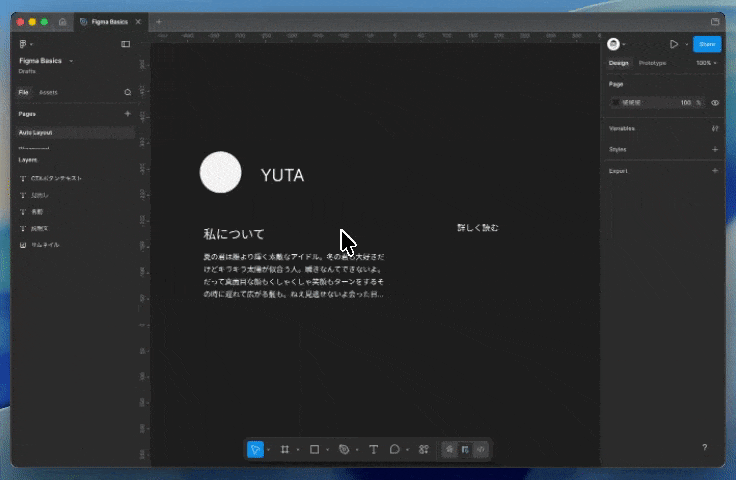Image resolution: width=736 pixels, height=480 pixels.
Task: Add a new page with plus button
Action: tap(127, 114)
